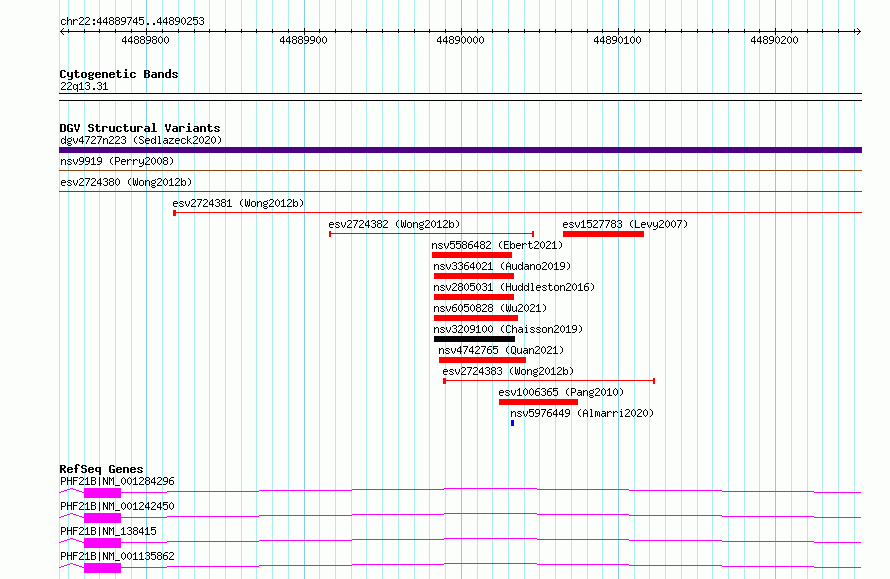
Task: Open the nsv5976449 (Almarri2020) label
Action: 582,413
